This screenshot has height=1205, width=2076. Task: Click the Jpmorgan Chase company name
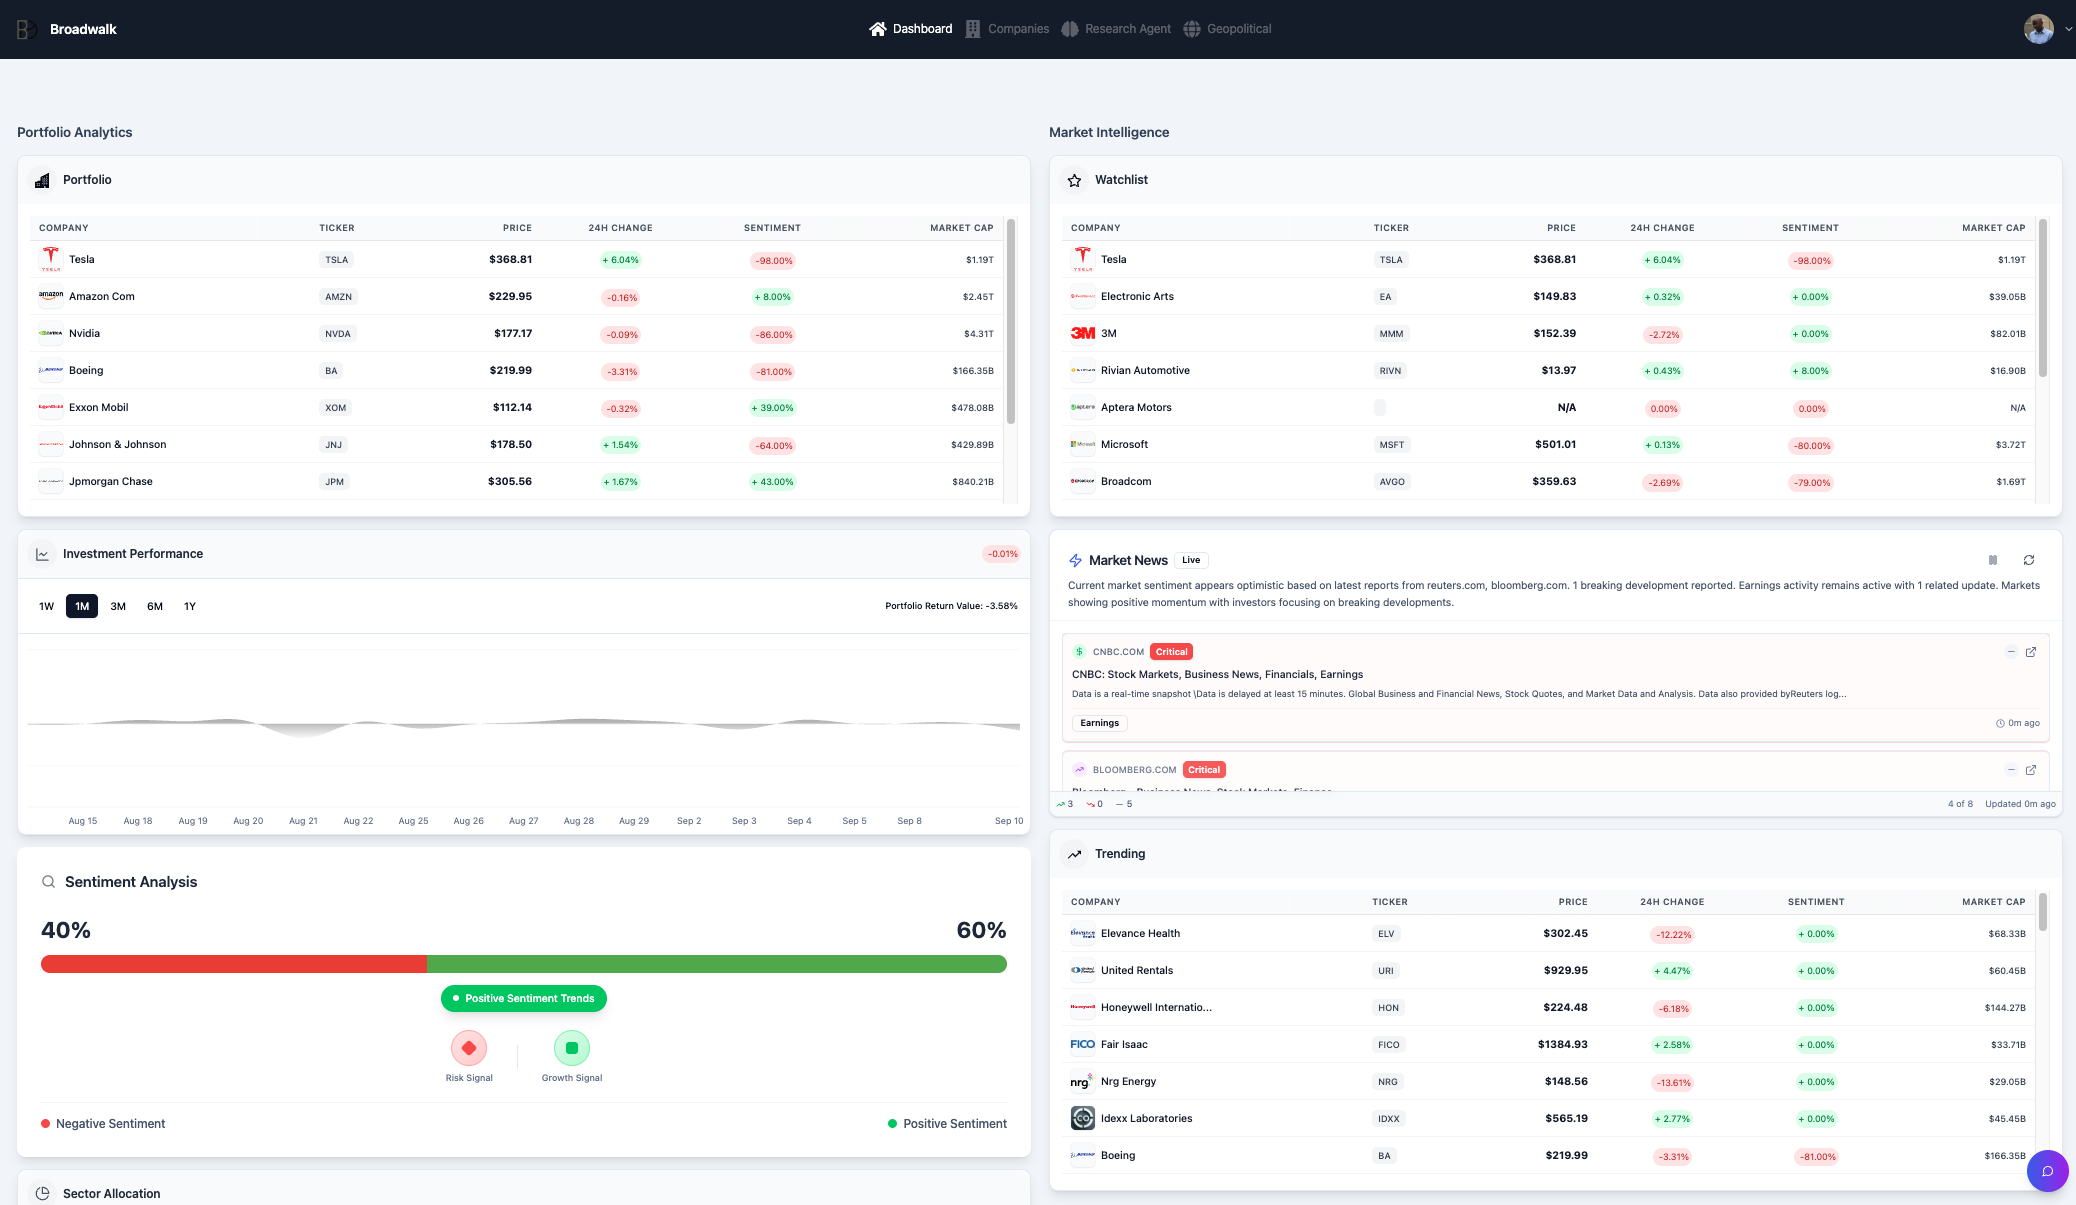tap(111, 482)
